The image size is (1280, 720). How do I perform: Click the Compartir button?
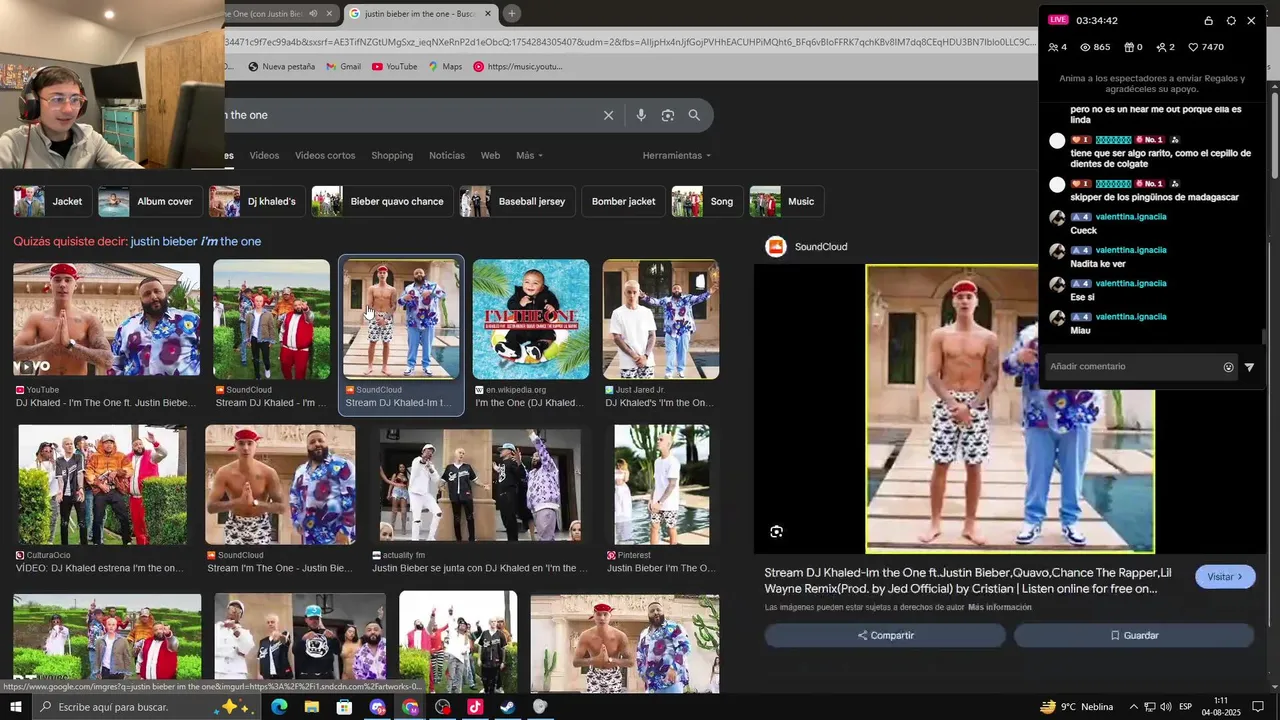click(x=885, y=635)
